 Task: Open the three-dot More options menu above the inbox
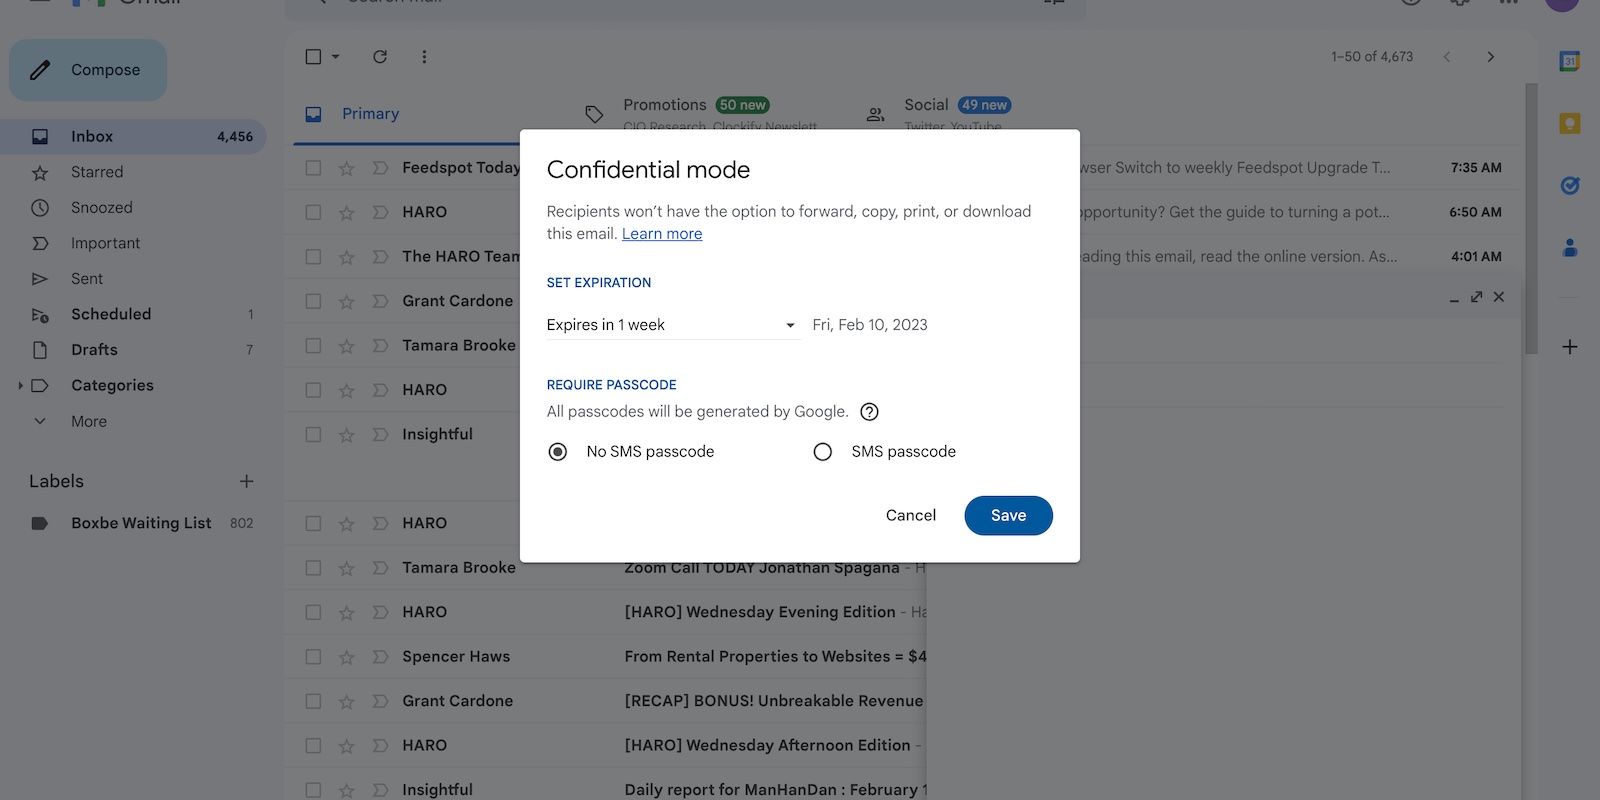pos(424,57)
